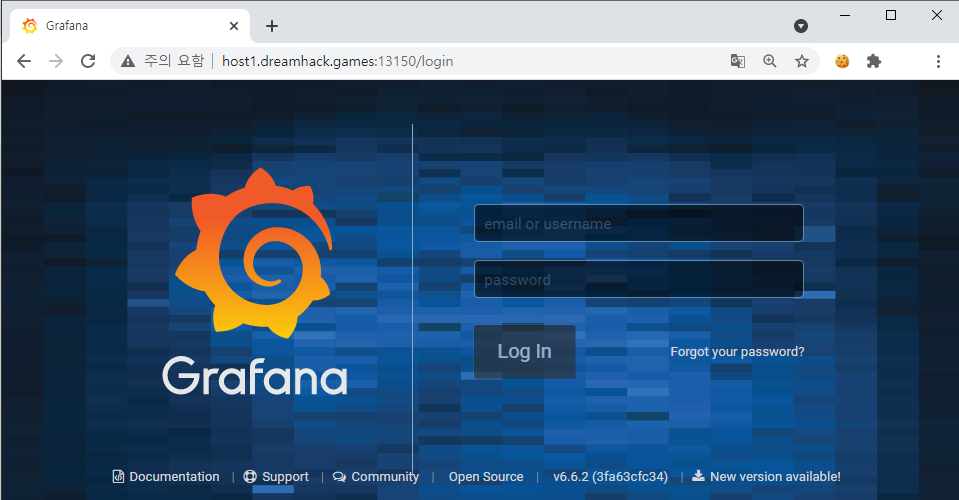Click the New version available link
This screenshot has height=500, width=959.
click(x=766, y=477)
